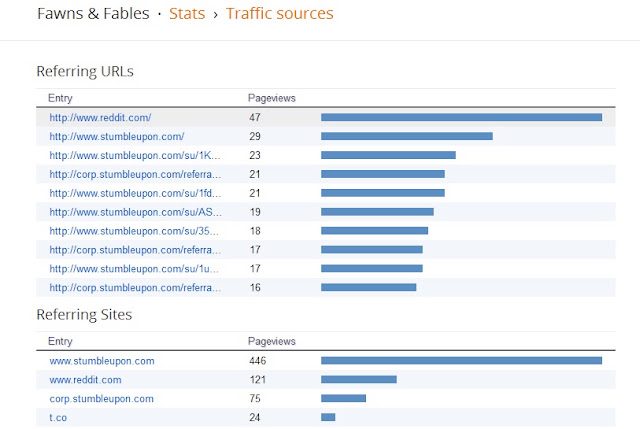
Task: Open corp.stumbleupon.com/referra... link with 17 pageviews
Action: pos(135,250)
